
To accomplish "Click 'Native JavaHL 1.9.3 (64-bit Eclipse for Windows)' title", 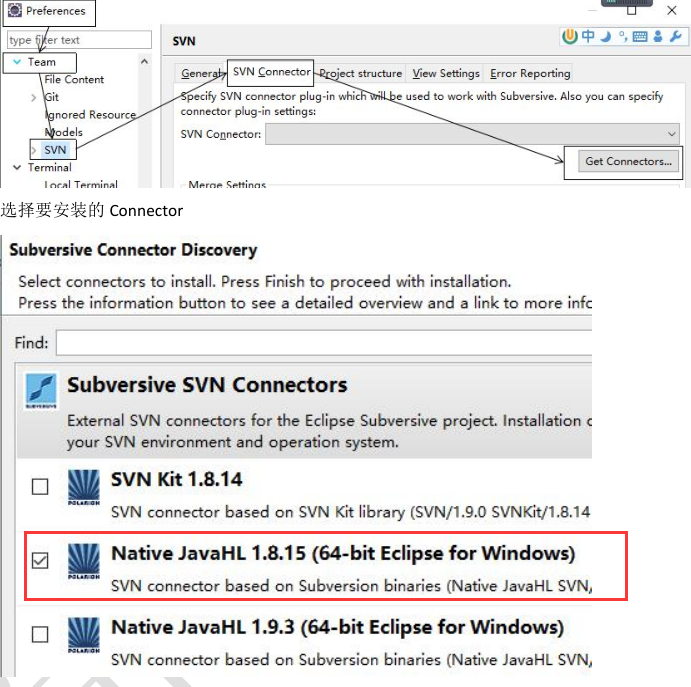I will (x=338, y=628).
